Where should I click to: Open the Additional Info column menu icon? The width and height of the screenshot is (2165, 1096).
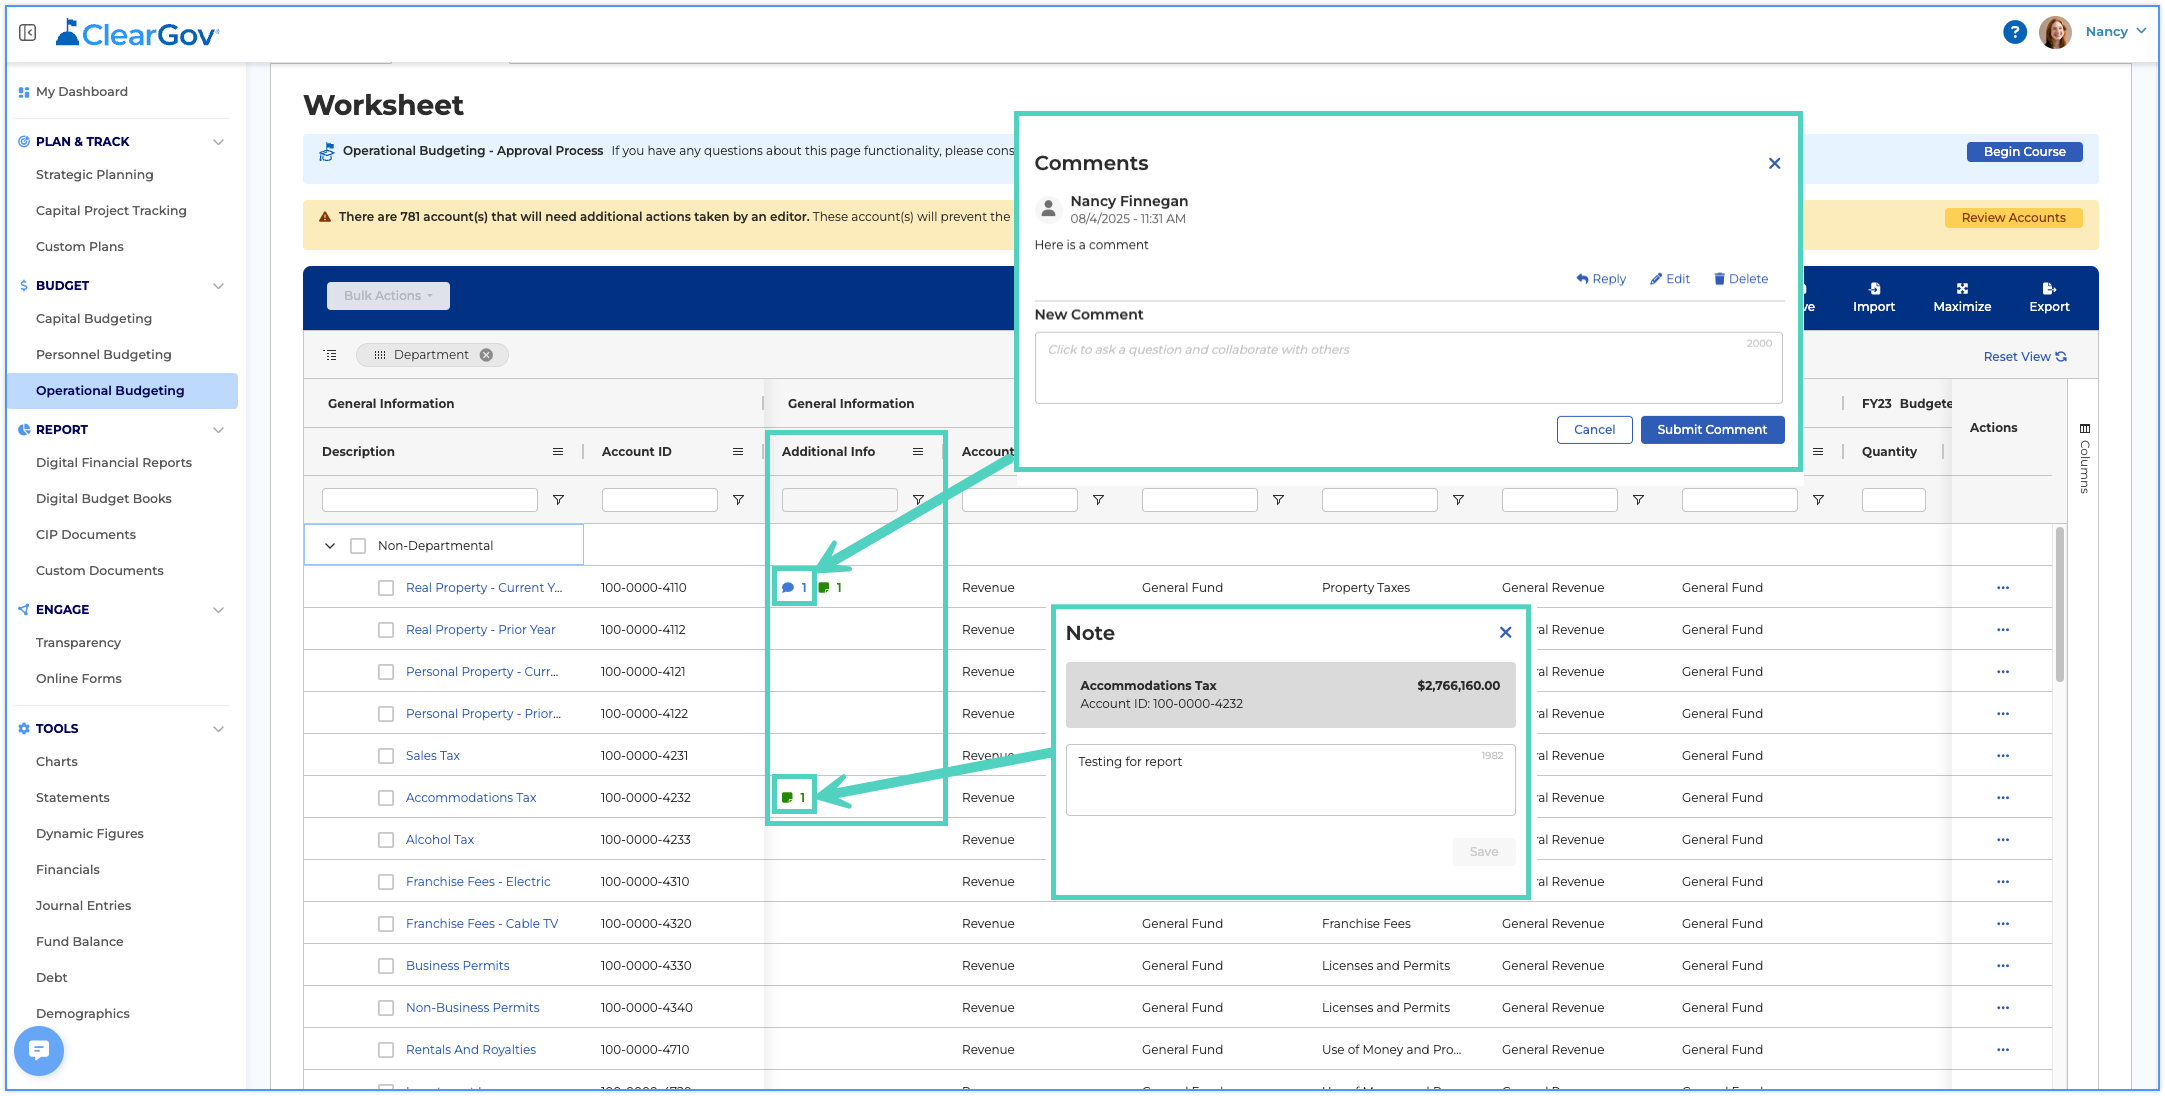(918, 452)
